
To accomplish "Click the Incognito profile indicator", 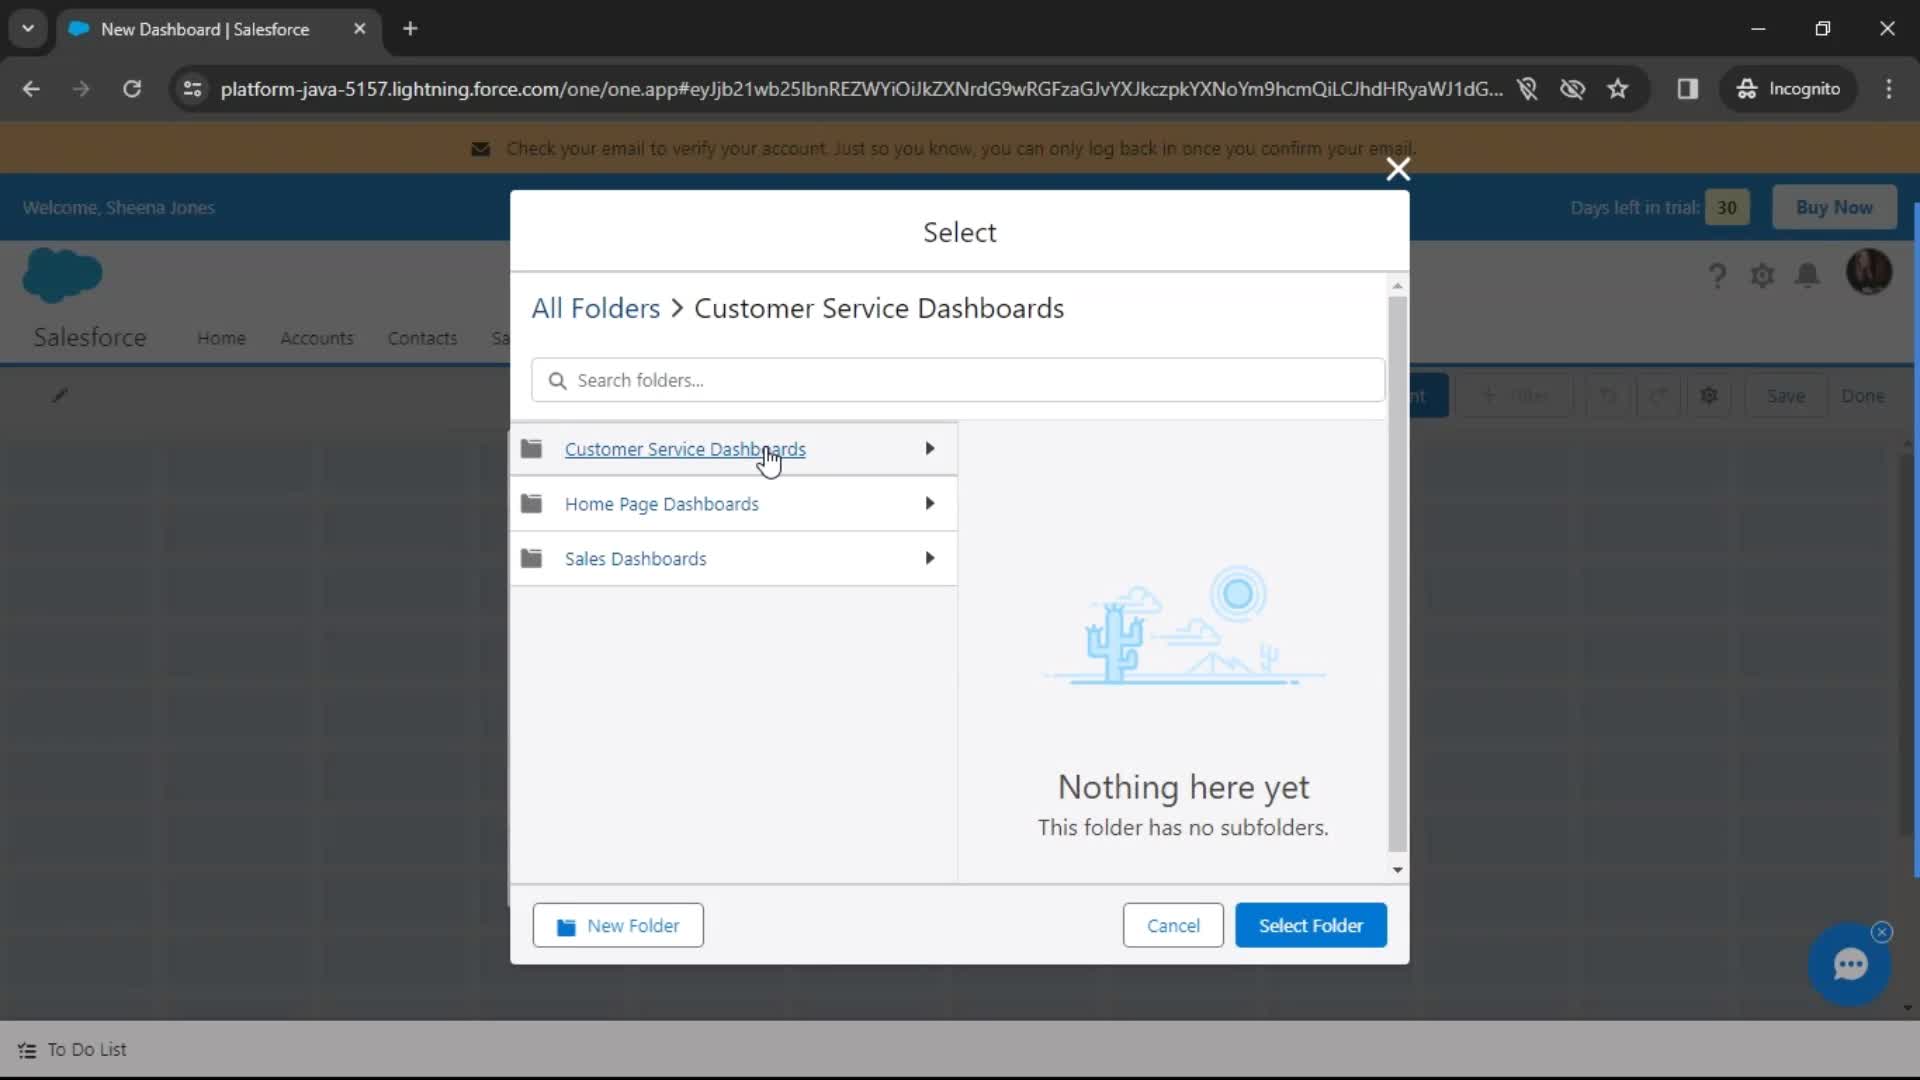I will coord(1789,89).
